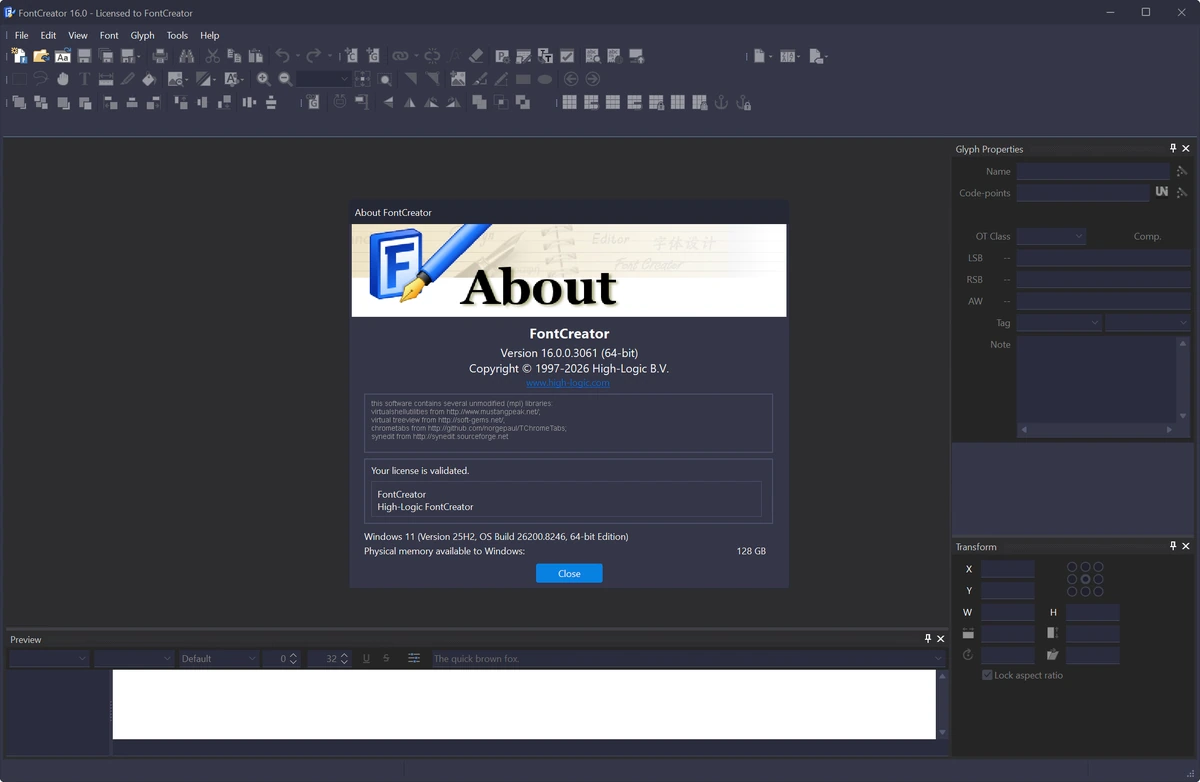Open the Default dropdown in Preview panel
This screenshot has height=782, width=1200.
[x=218, y=658]
